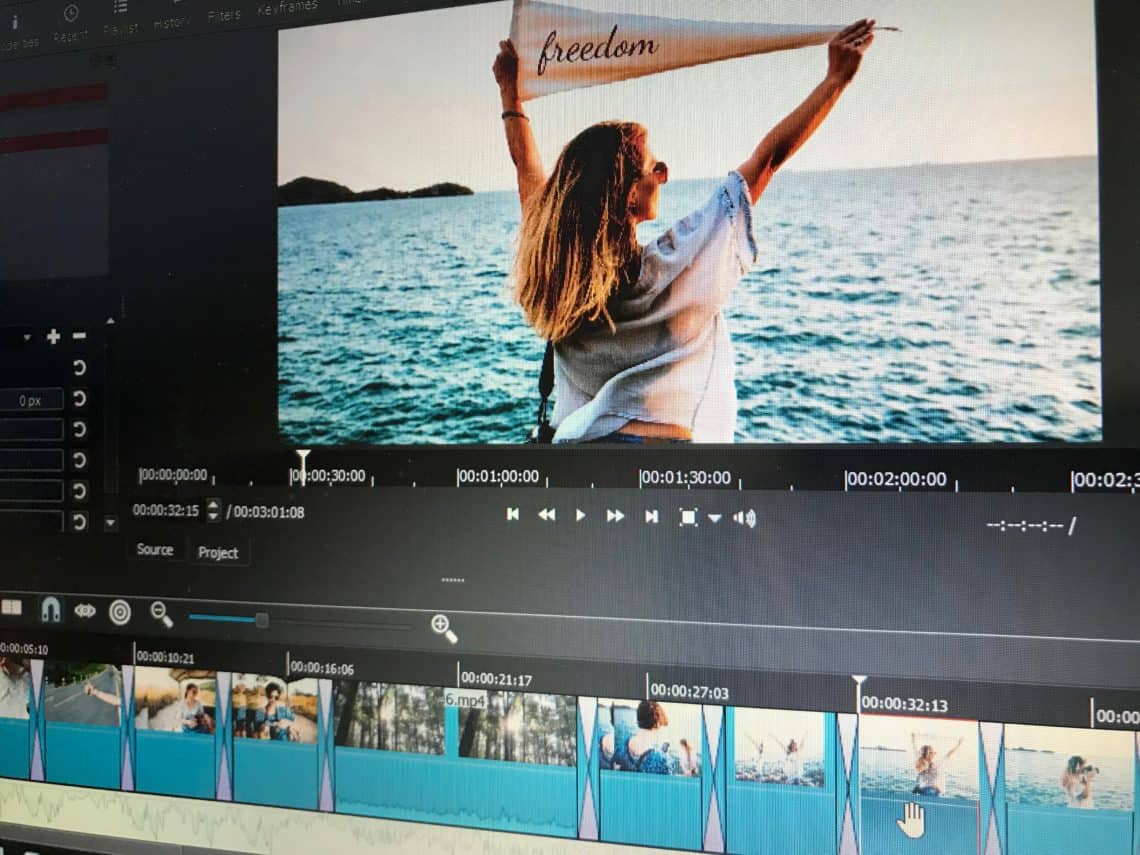Skip to the start of the video
1140x855 pixels.
(513, 514)
